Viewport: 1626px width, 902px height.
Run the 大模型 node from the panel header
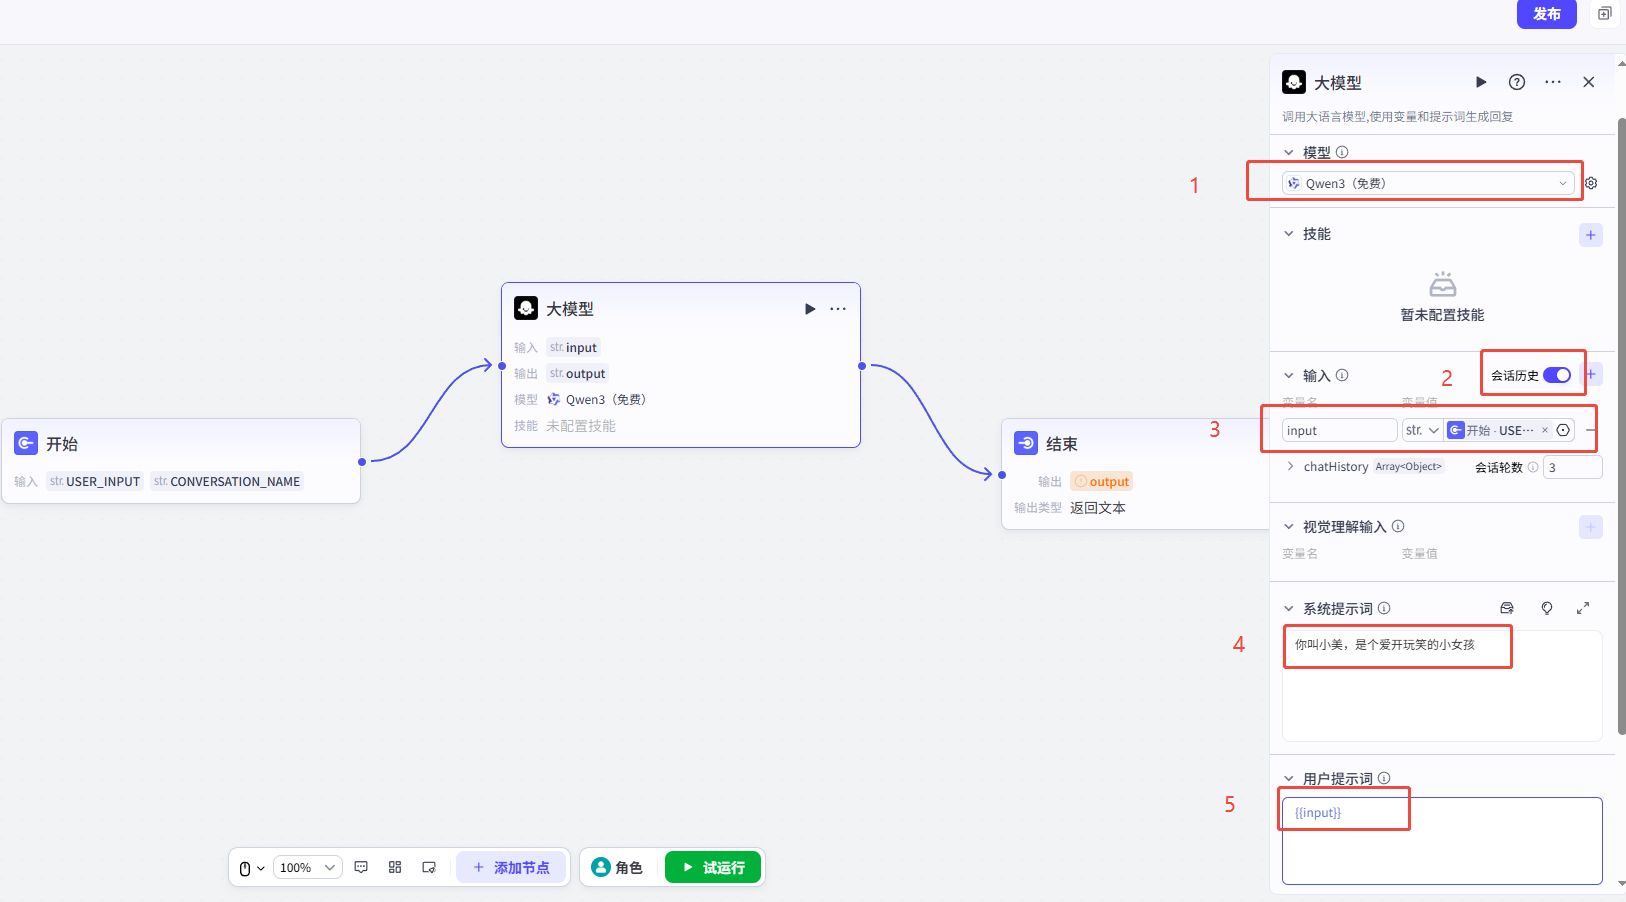[x=1481, y=82]
